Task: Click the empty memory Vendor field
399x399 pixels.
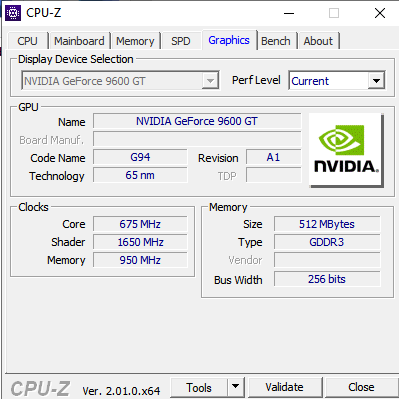Action: 327,260
